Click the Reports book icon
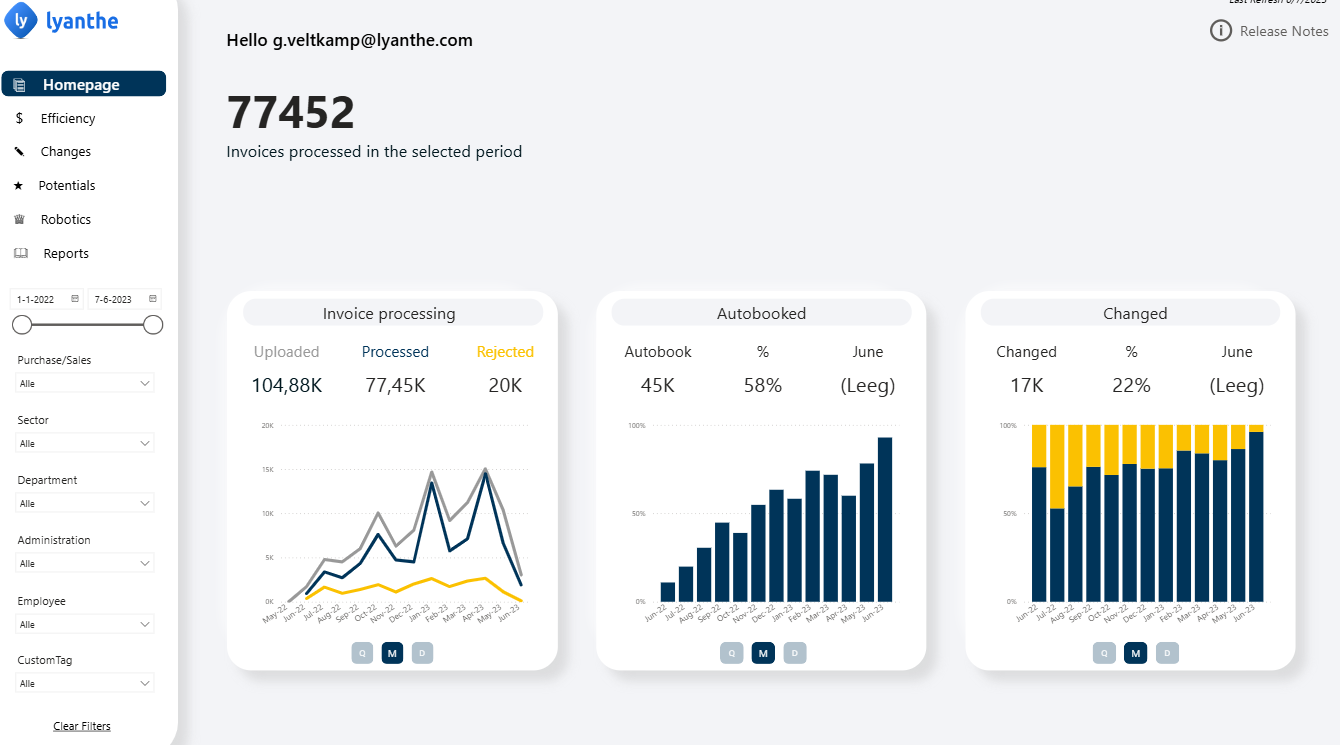The height and width of the screenshot is (745, 1340). click(21, 253)
